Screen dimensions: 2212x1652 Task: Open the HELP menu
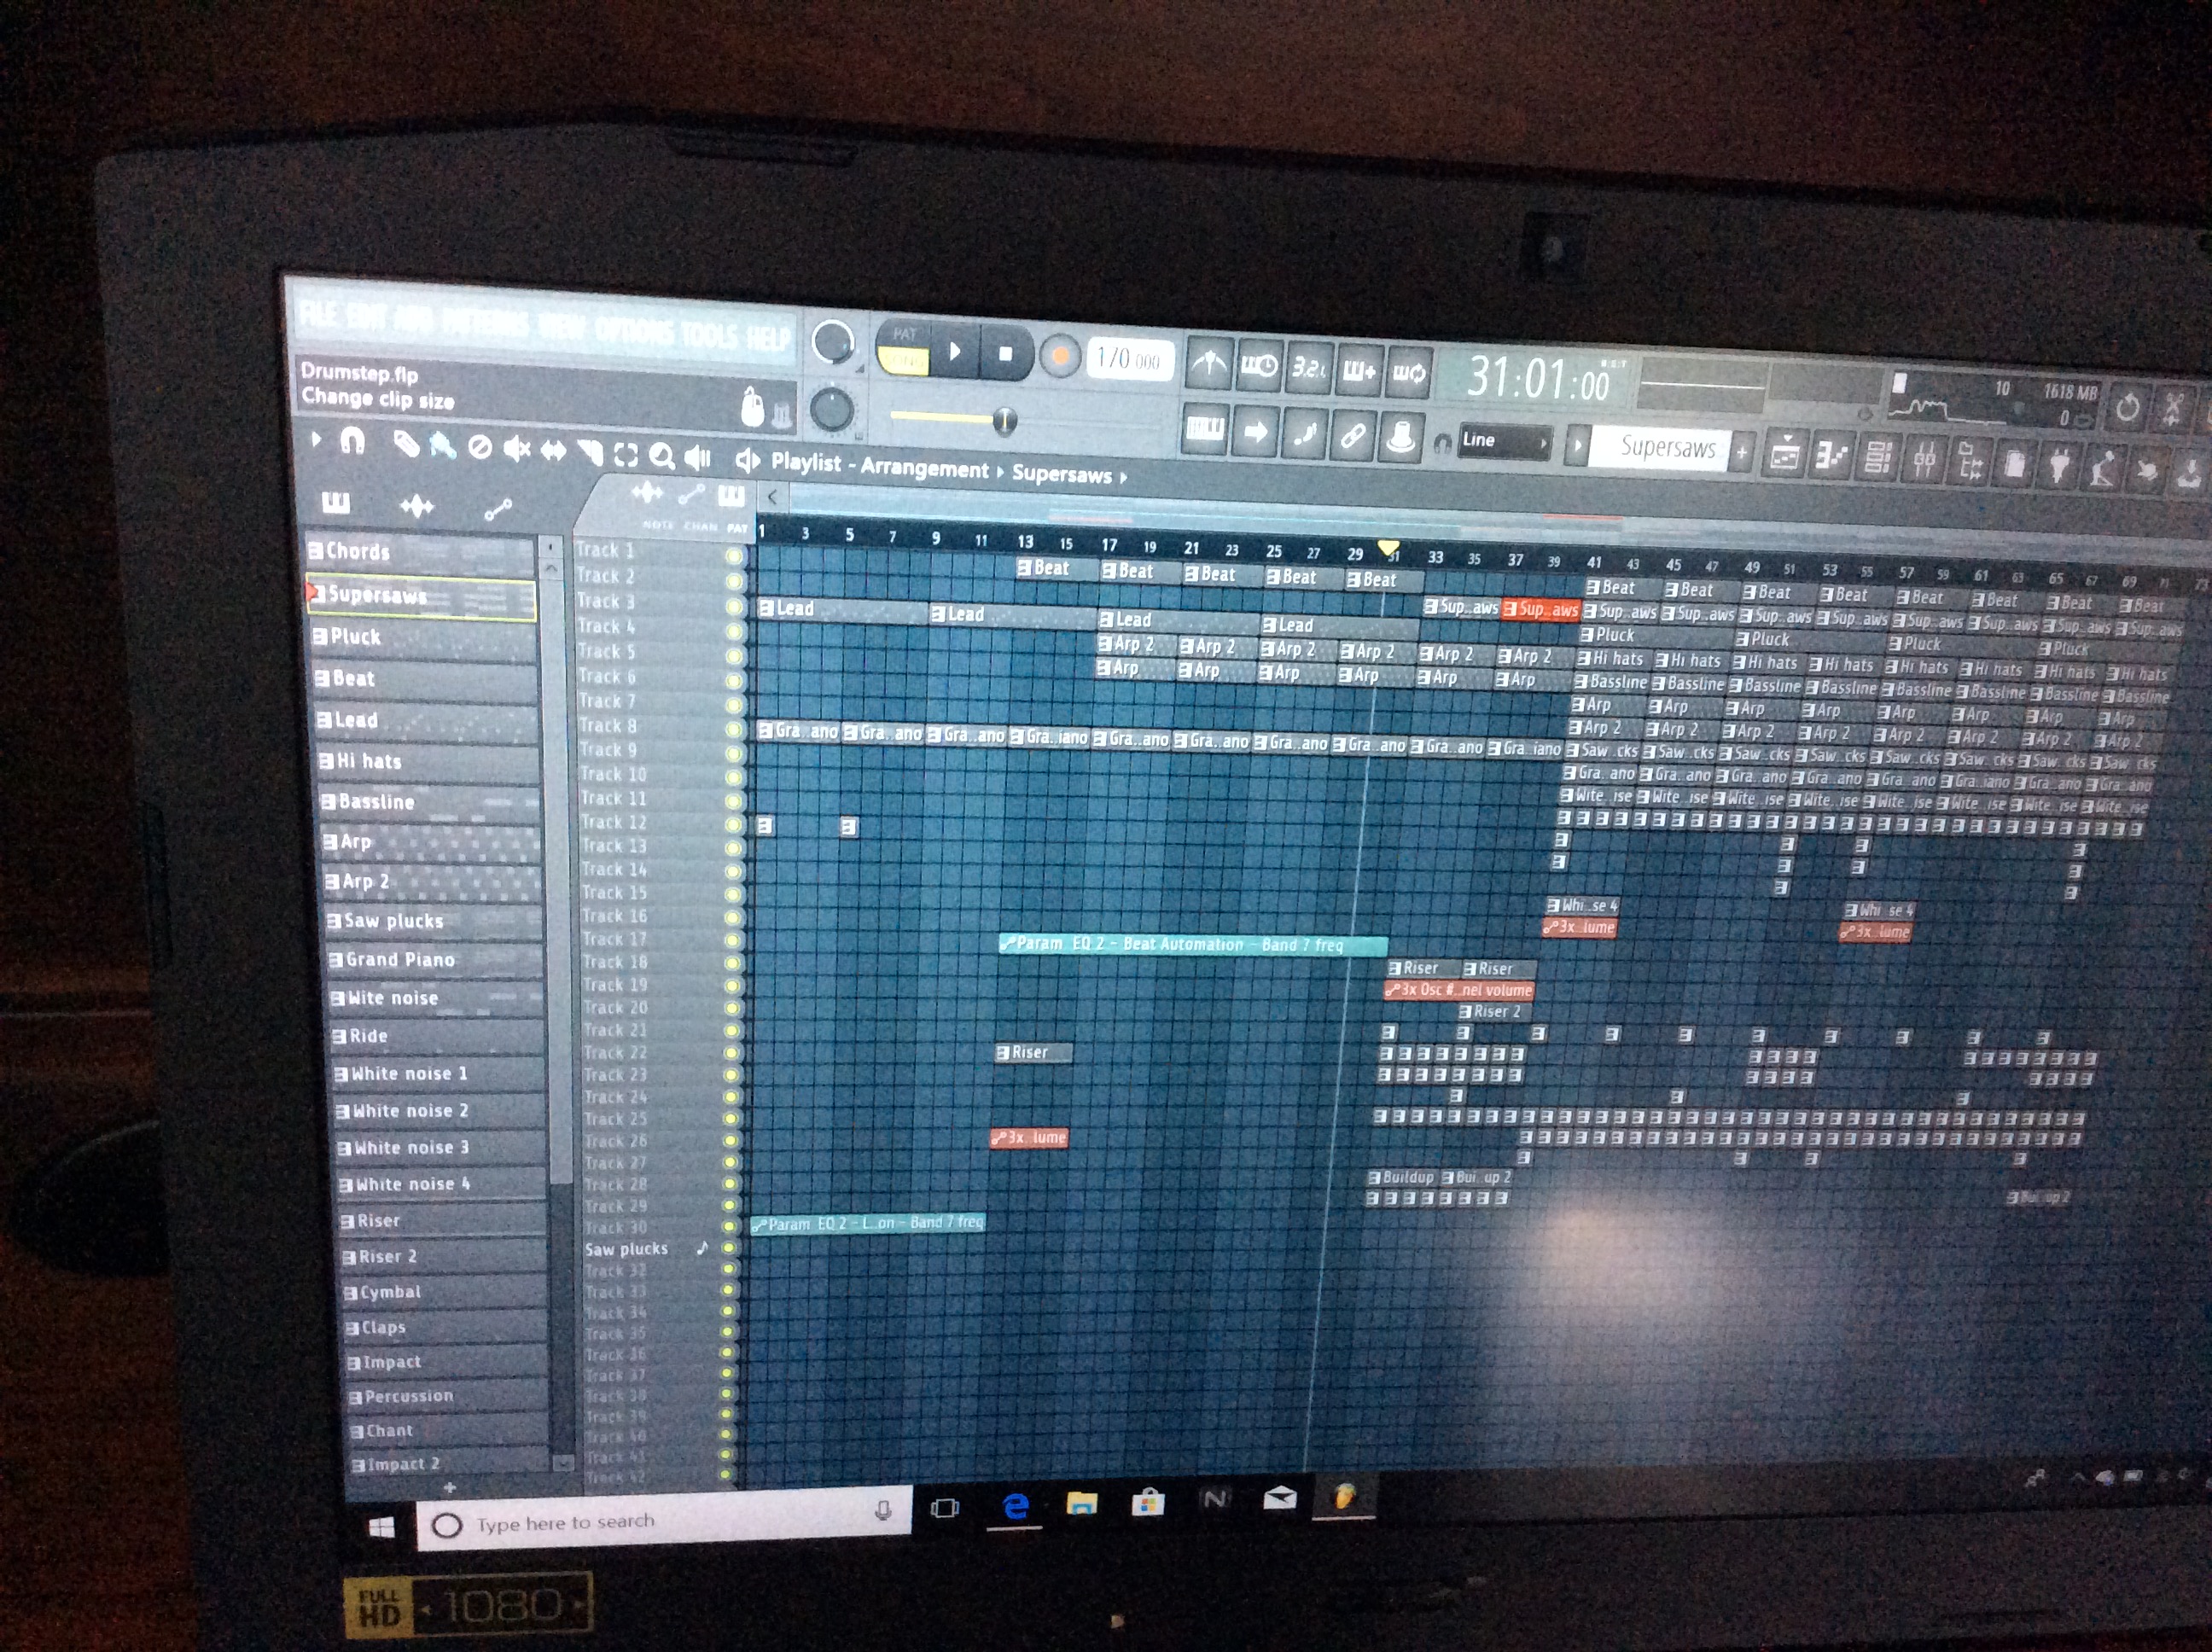coord(768,337)
